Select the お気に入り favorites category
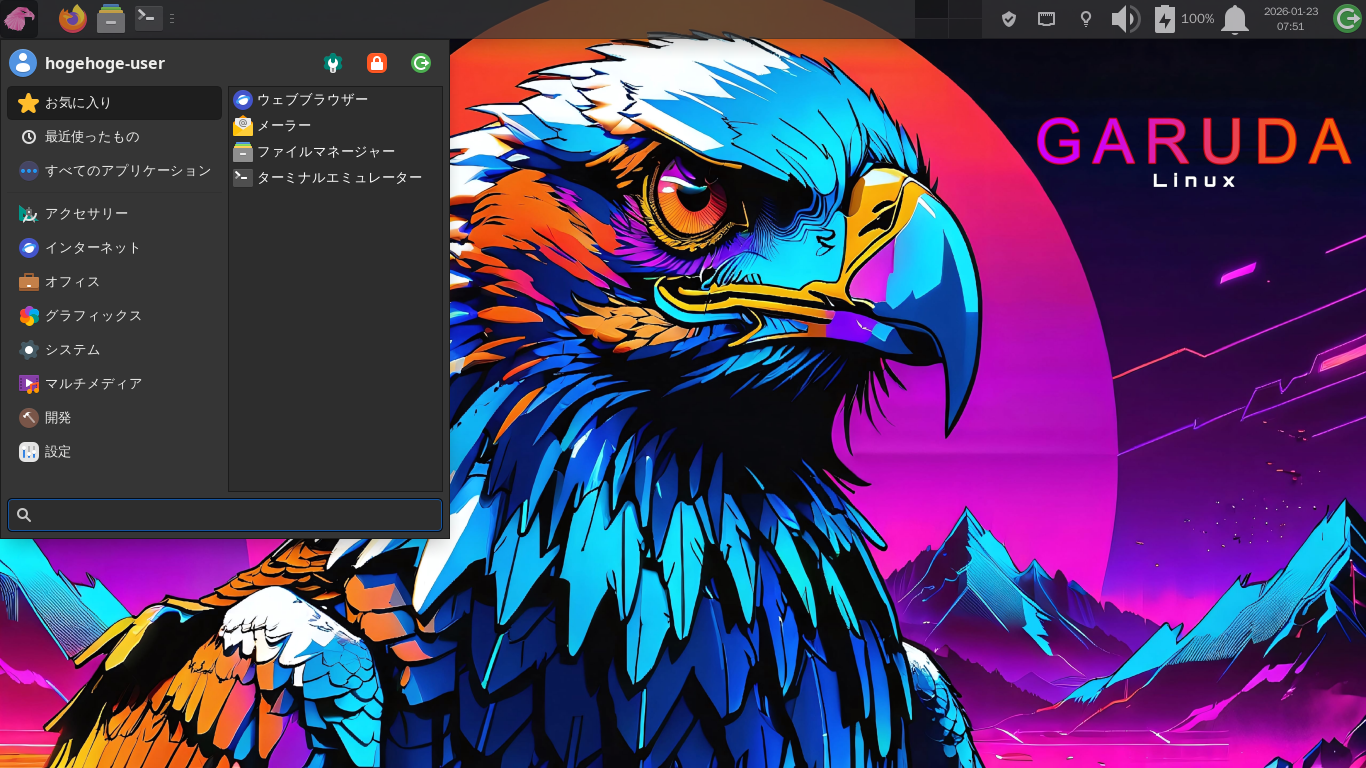Image resolution: width=1366 pixels, height=768 pixels. click(x=114, y=103)
